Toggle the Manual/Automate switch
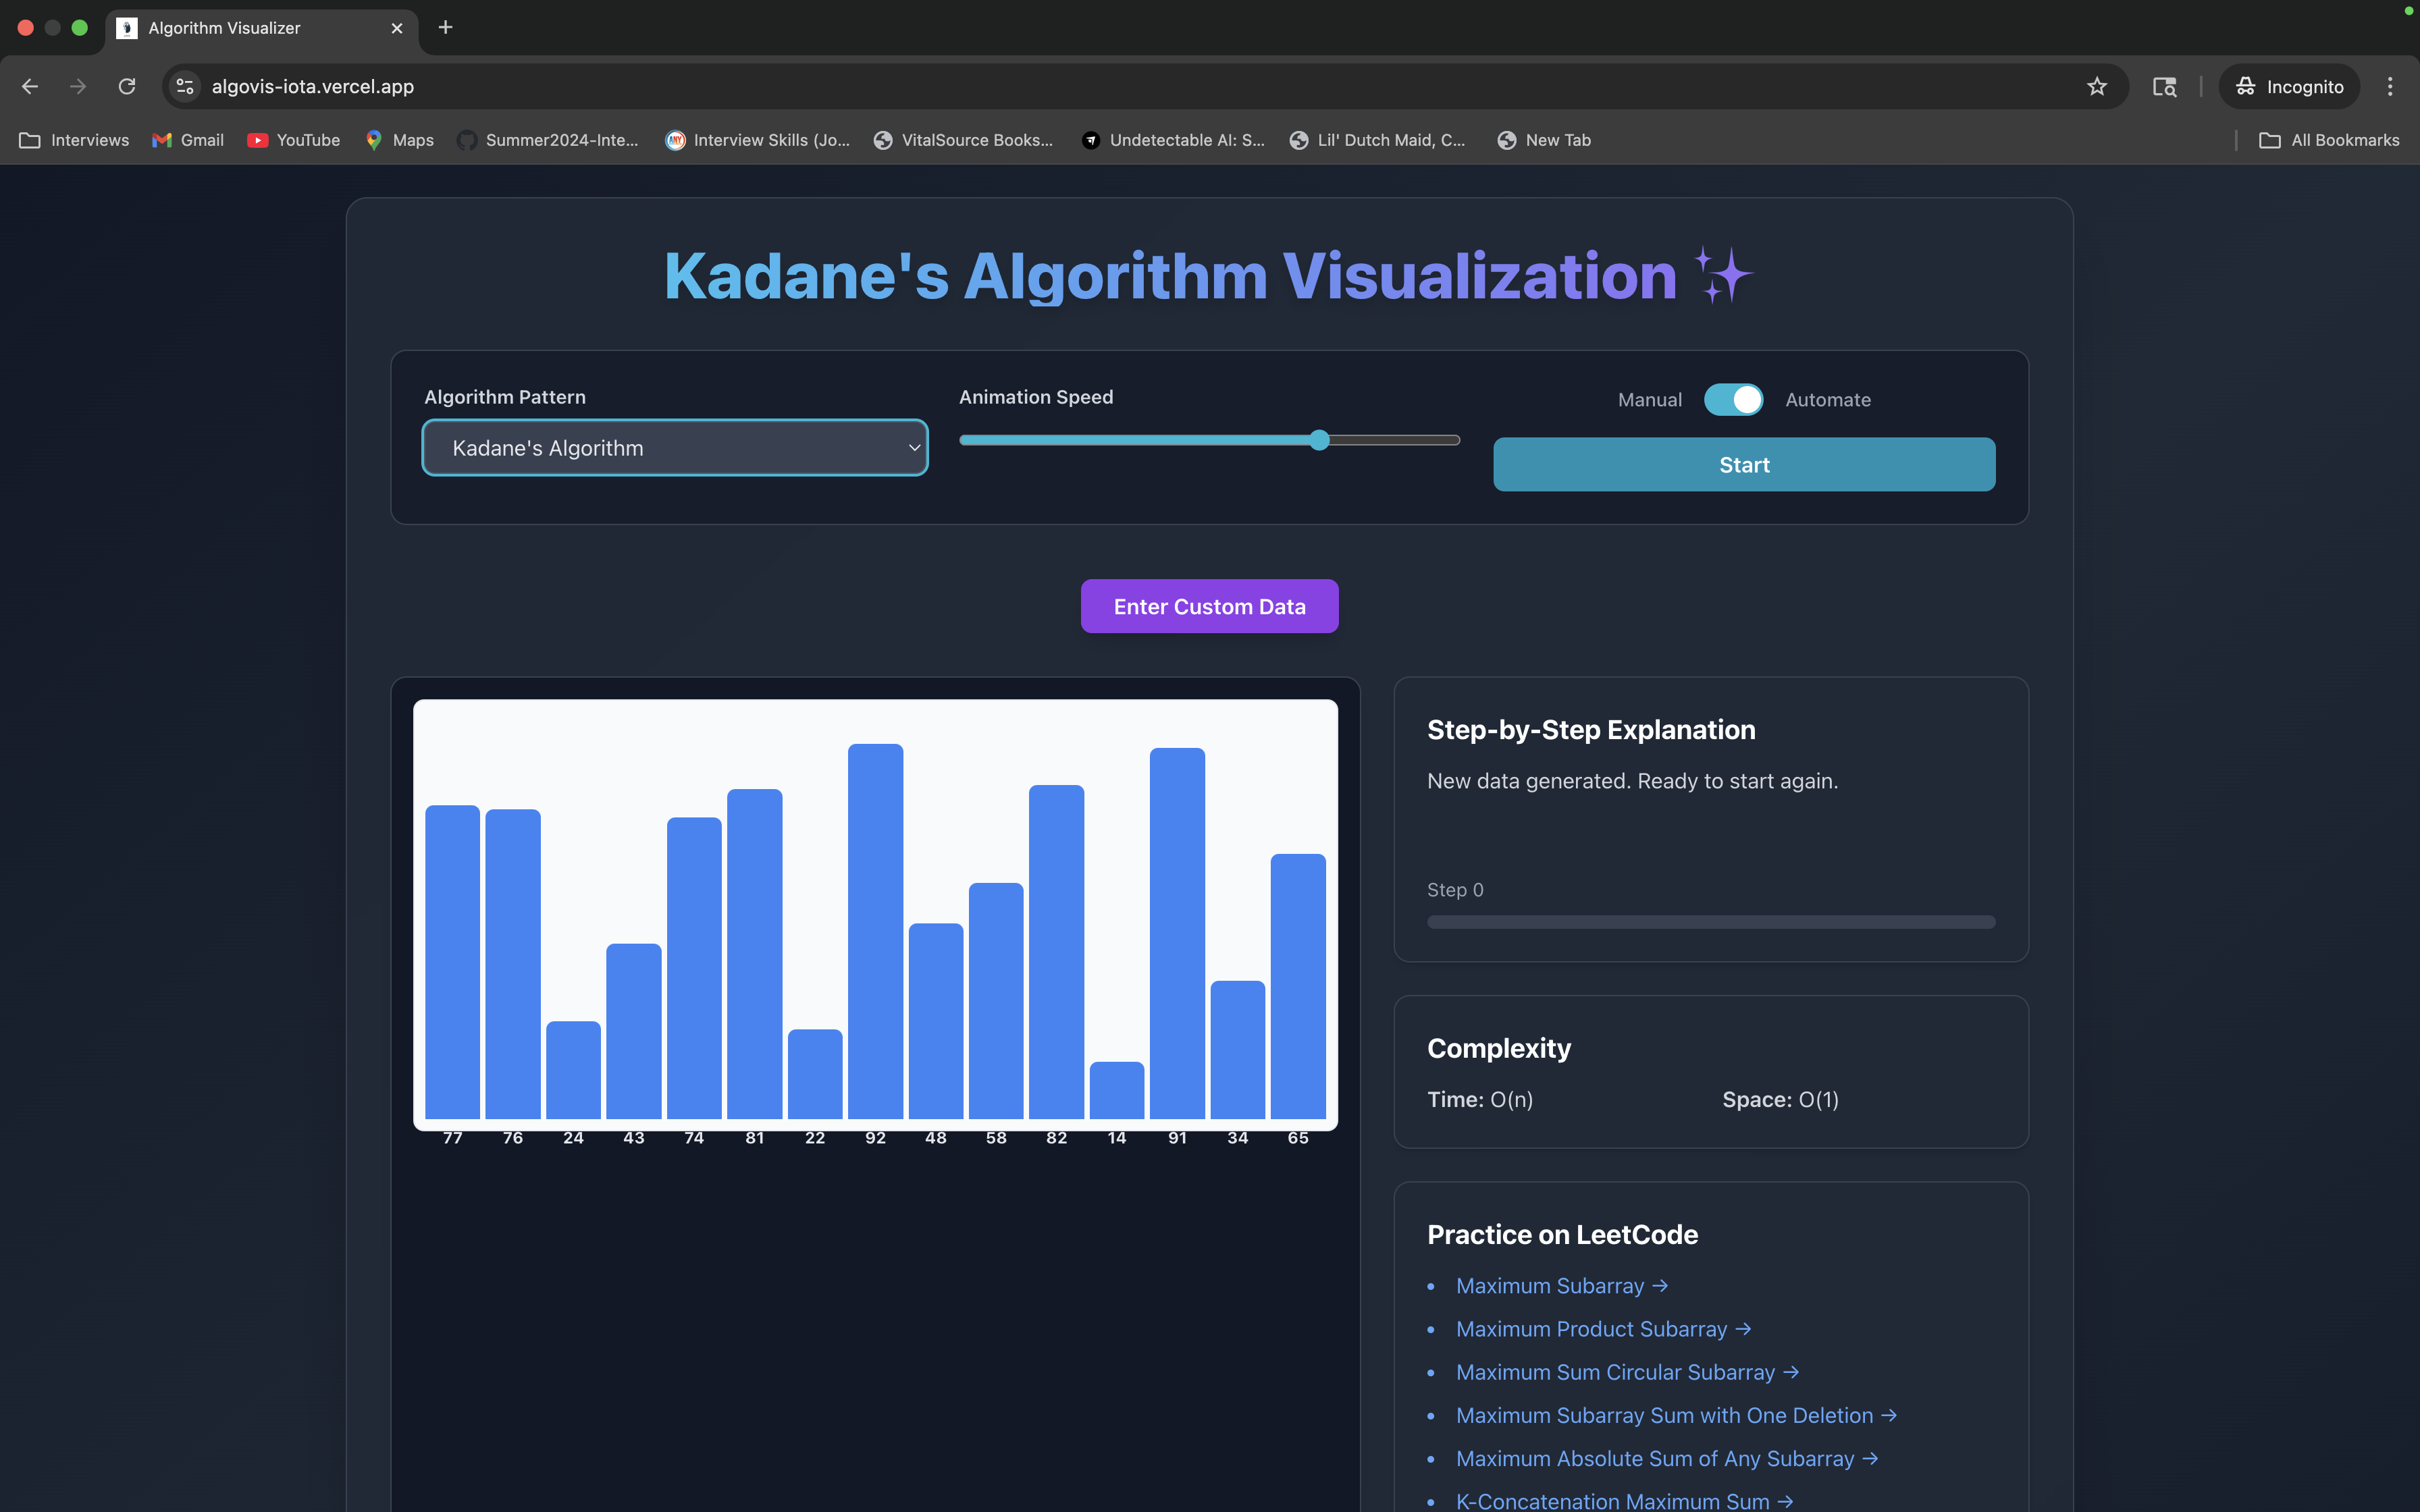This screenshot has width=2420, height=1512. tap(1733, 399)
